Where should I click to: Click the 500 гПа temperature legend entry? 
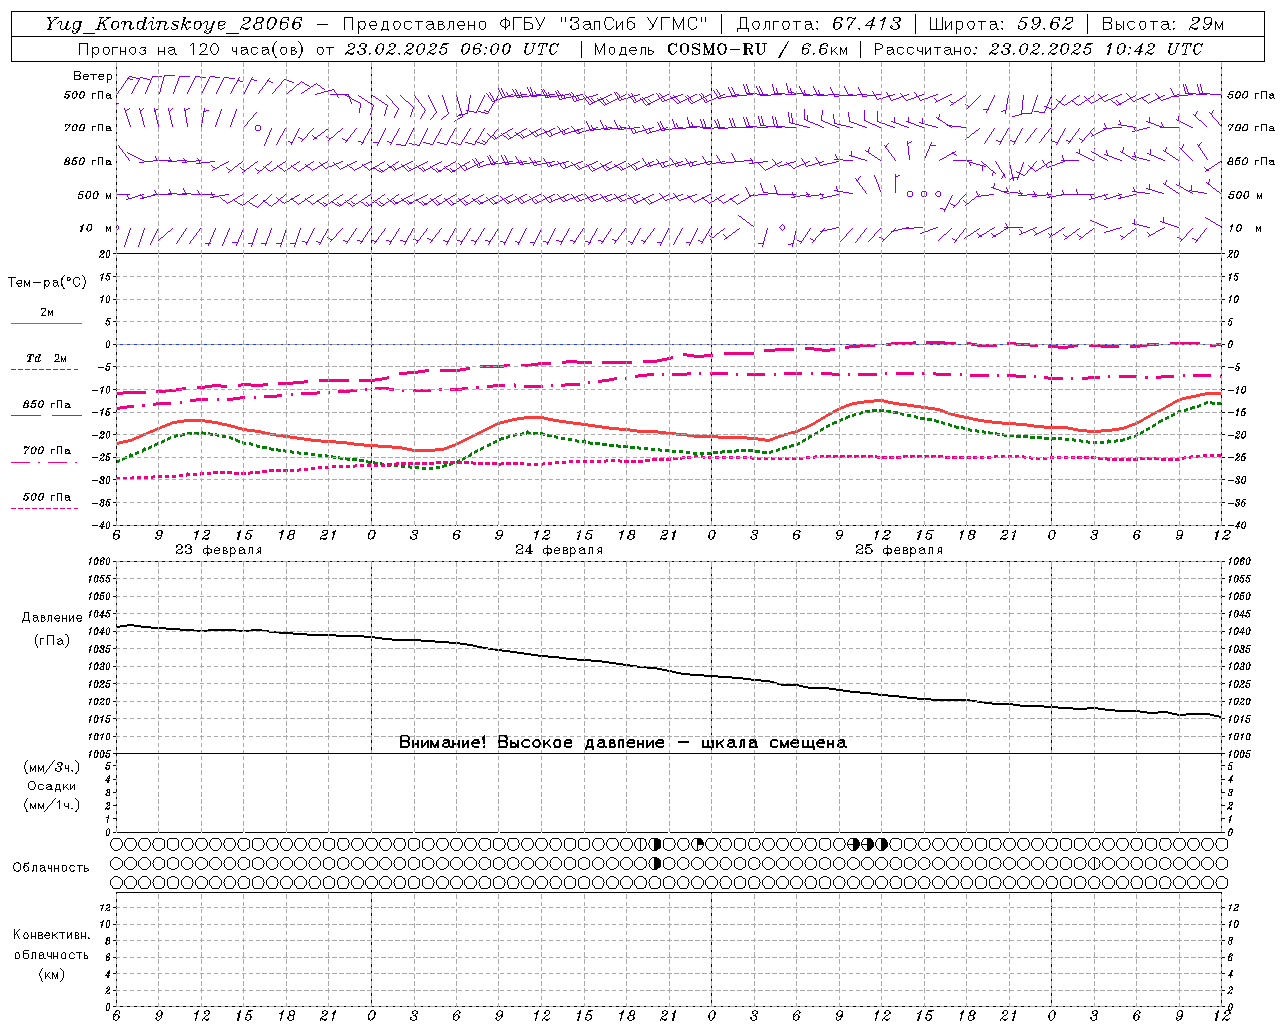click(47, 497)
